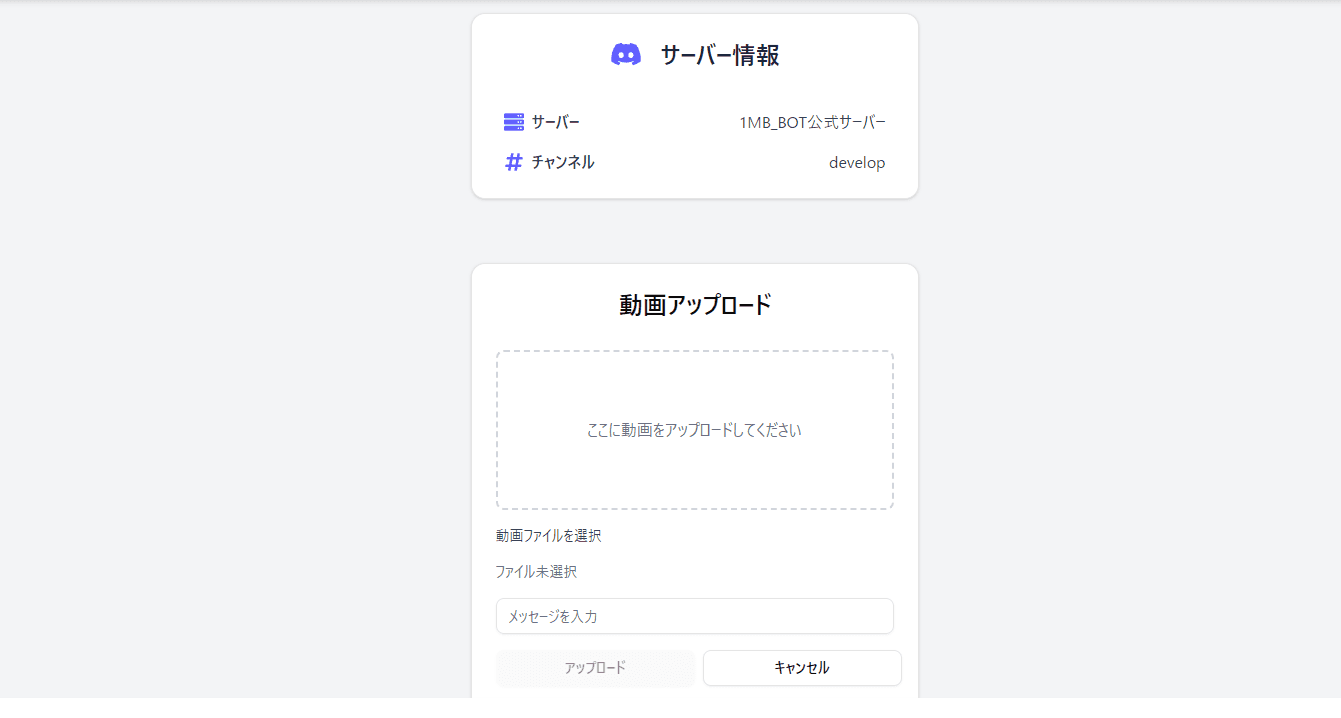Click the channel hashtag icon
The height and width of the screenshot is (718, 1341).
pyautogui.click(x=512, y=161)
